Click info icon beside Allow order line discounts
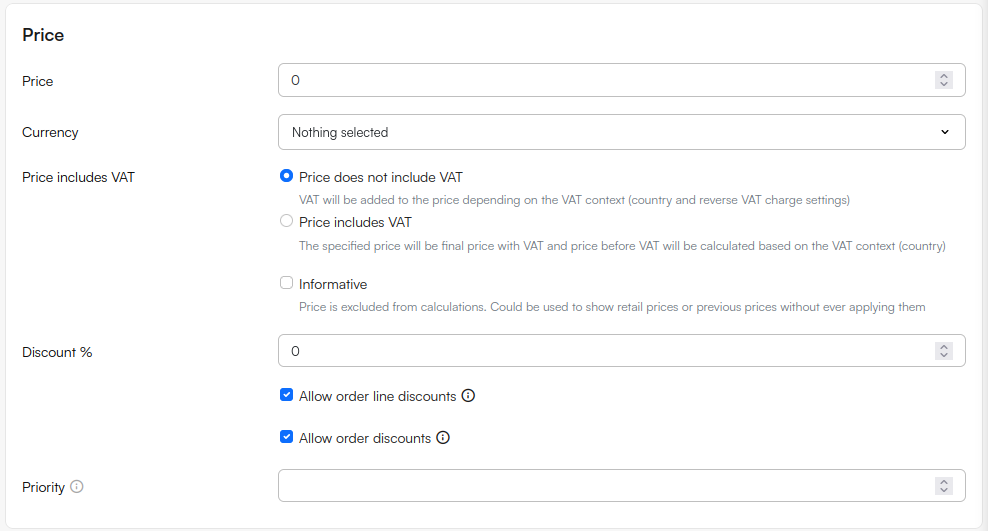The image size is (988, 531). (x=468, y=396)
